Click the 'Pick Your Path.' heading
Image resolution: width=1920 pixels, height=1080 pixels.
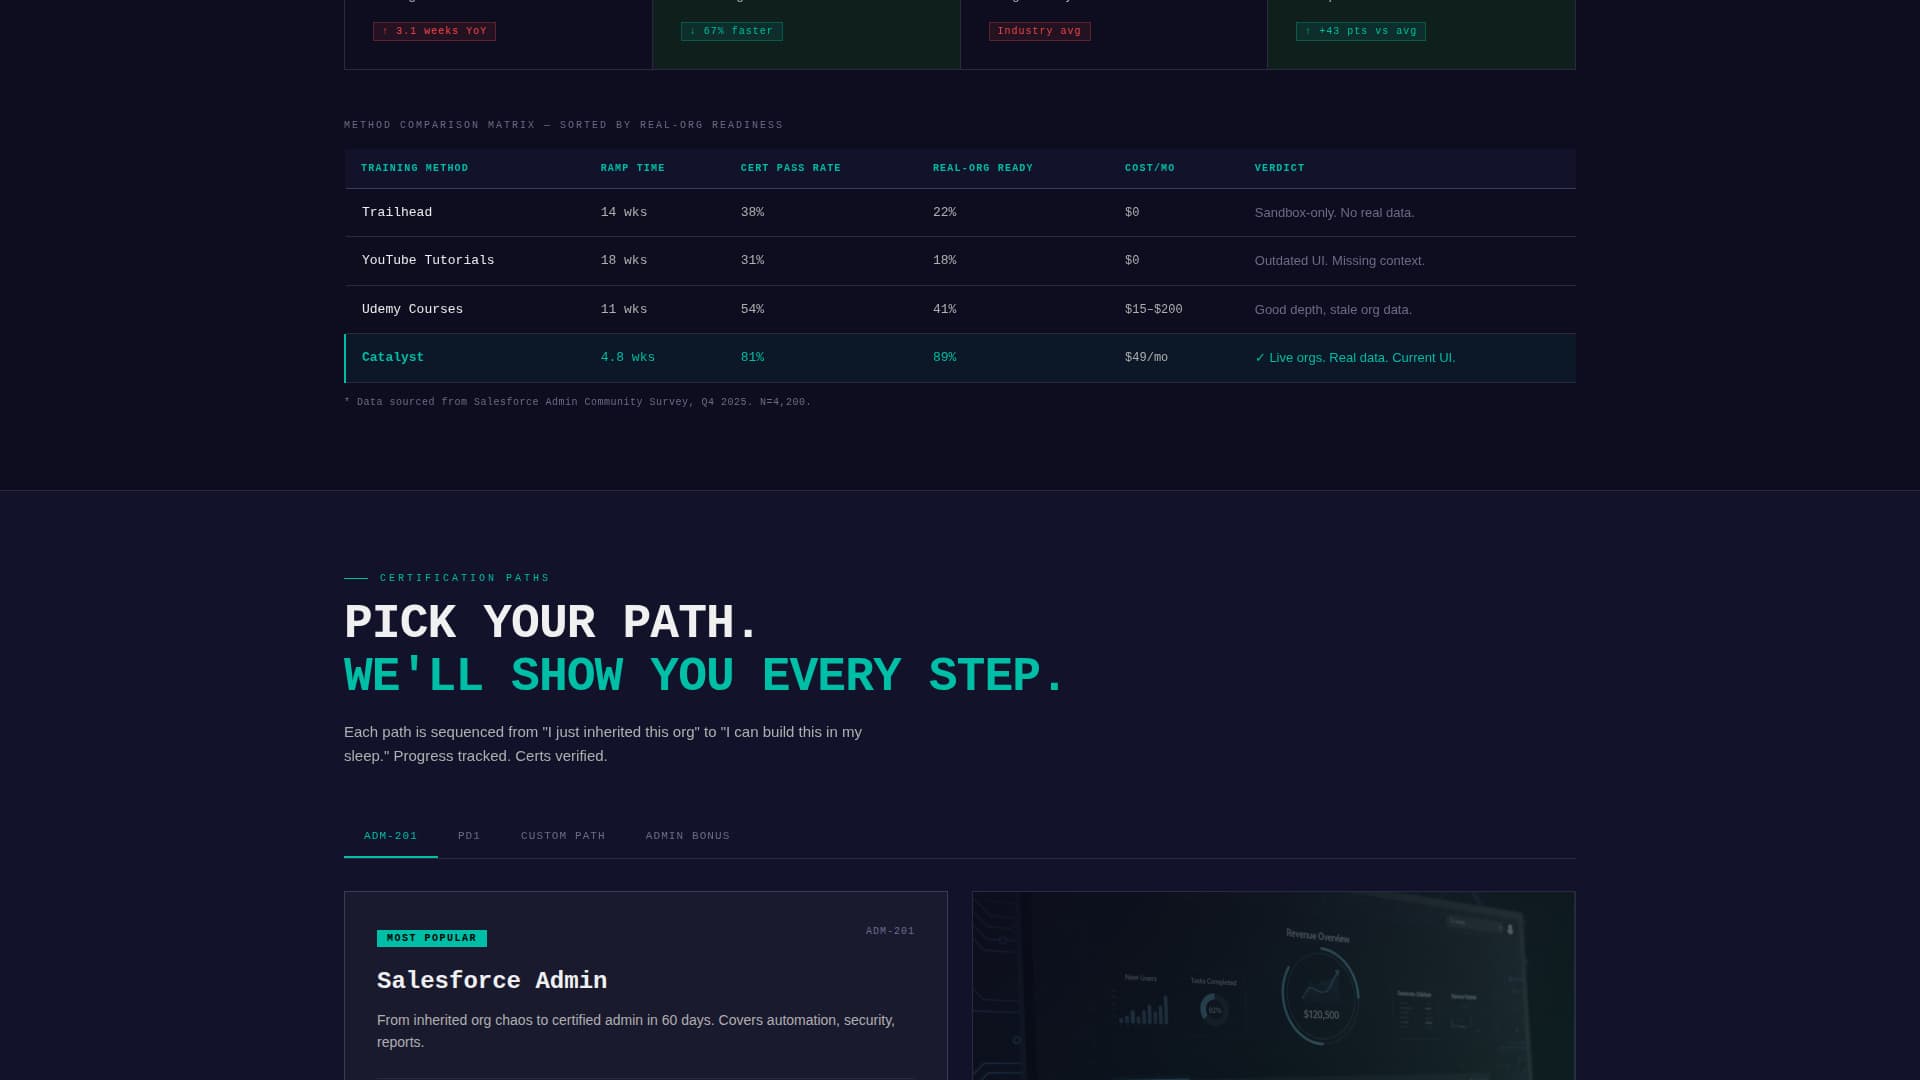[x=552, y=623]
